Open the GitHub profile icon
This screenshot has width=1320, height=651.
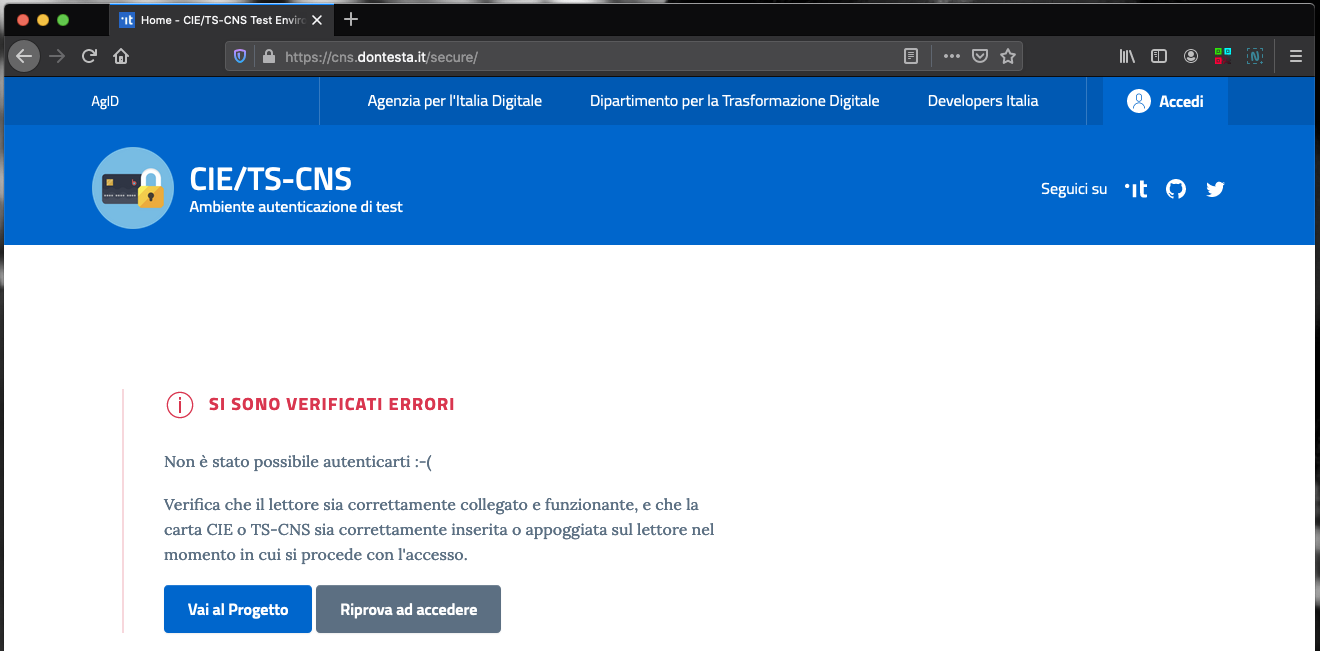point(1175,188)
